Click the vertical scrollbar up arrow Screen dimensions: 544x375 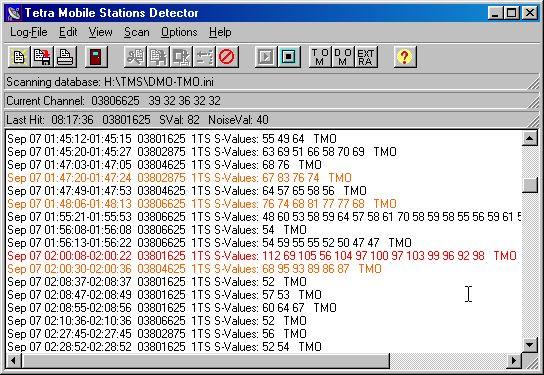pos(529,139)
